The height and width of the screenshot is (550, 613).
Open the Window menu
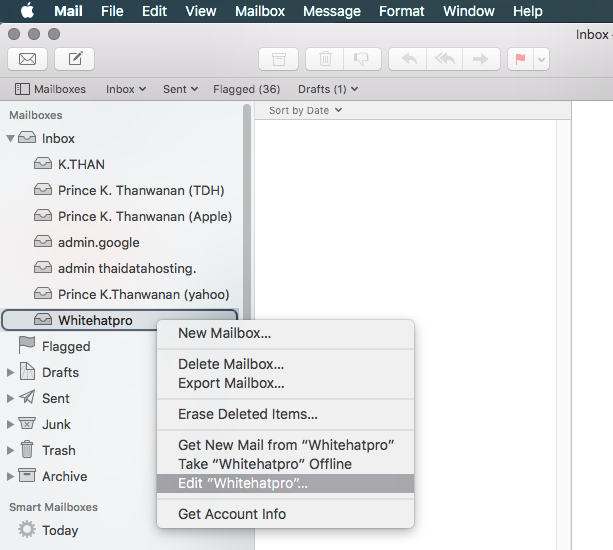(468, 11)
